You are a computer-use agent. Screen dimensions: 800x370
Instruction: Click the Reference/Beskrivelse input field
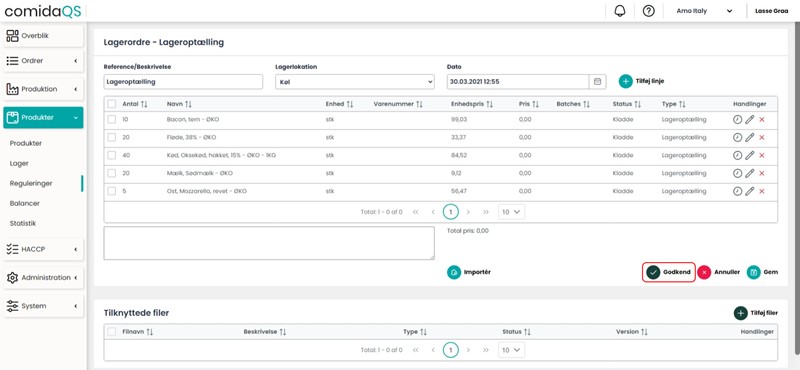coord(183,82)
